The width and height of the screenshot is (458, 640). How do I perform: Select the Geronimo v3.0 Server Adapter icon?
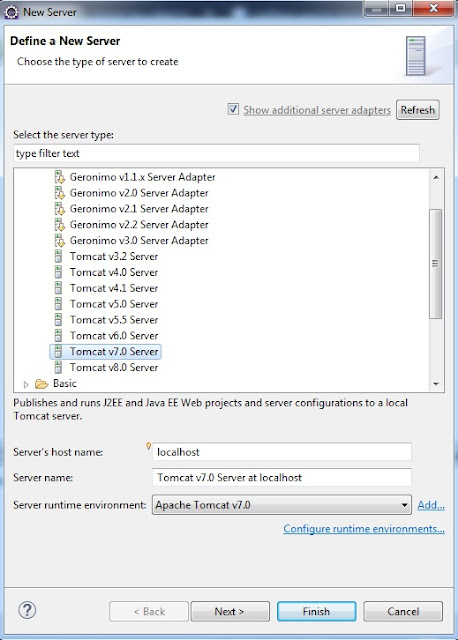click(x=60, y=241)
